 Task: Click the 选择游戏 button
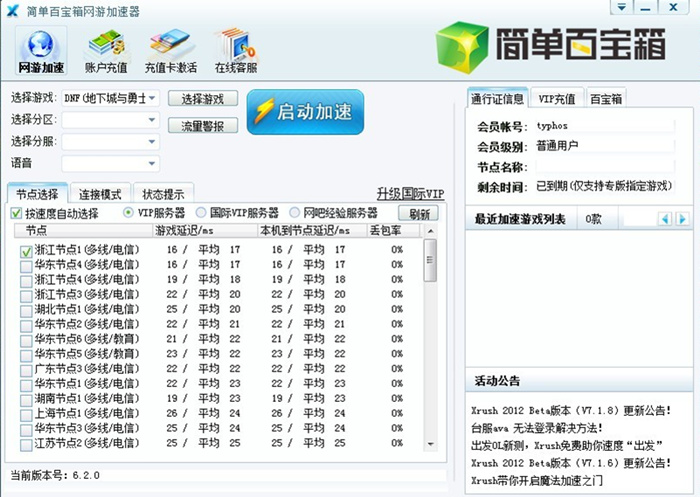tap(203, 99)
